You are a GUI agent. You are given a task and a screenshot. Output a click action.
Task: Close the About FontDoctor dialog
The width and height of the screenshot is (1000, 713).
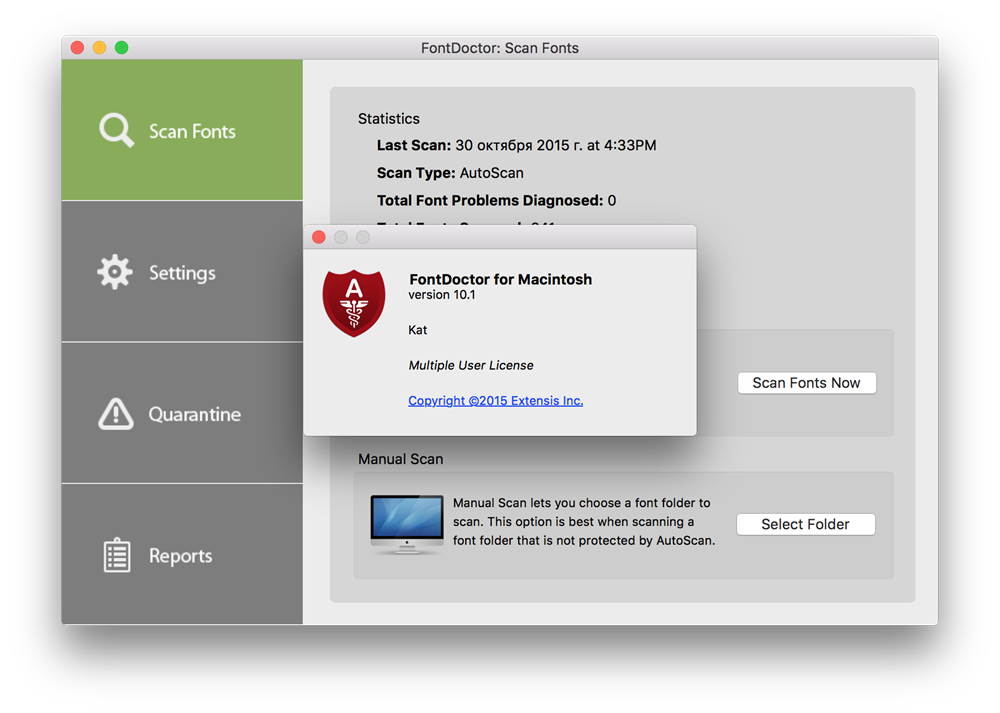319,237
